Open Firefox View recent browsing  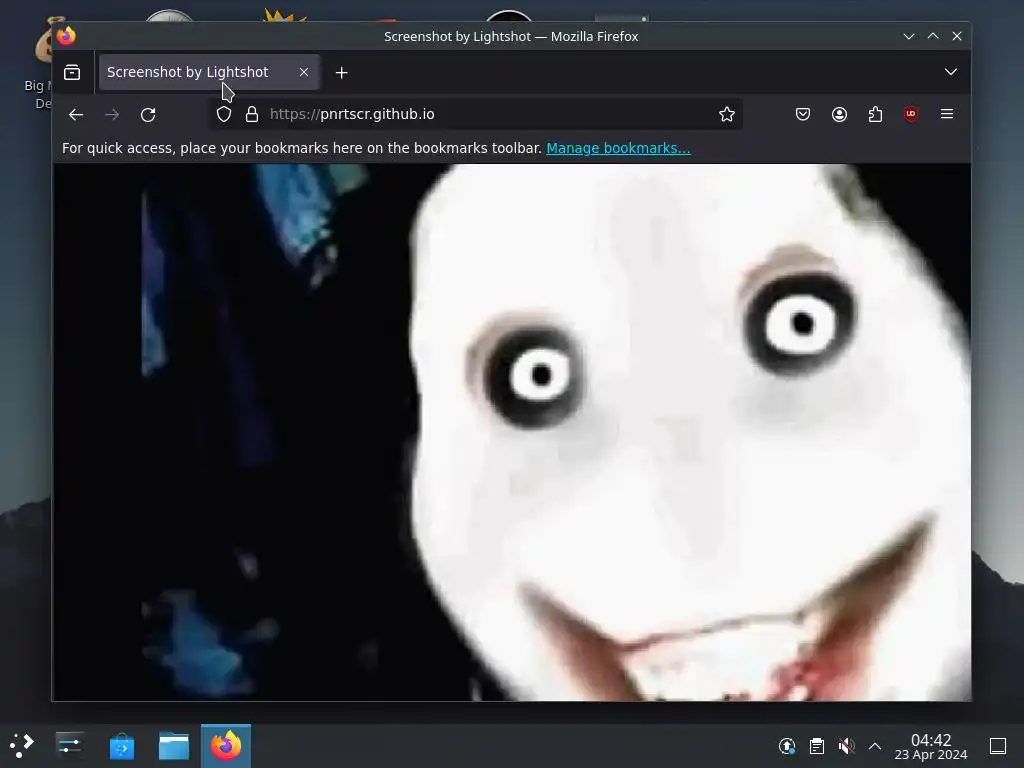pos(72,72)
